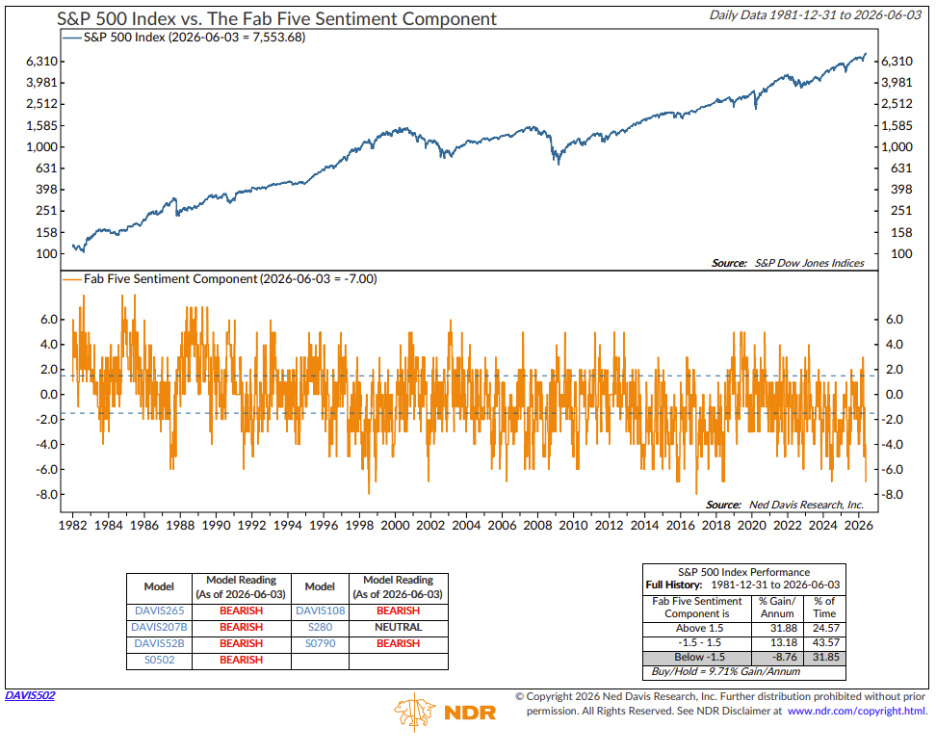The image size is (936, 741).
Task: Click the 2008 label on the time axis
Action: pyautogui.click(x=537, y=525)
